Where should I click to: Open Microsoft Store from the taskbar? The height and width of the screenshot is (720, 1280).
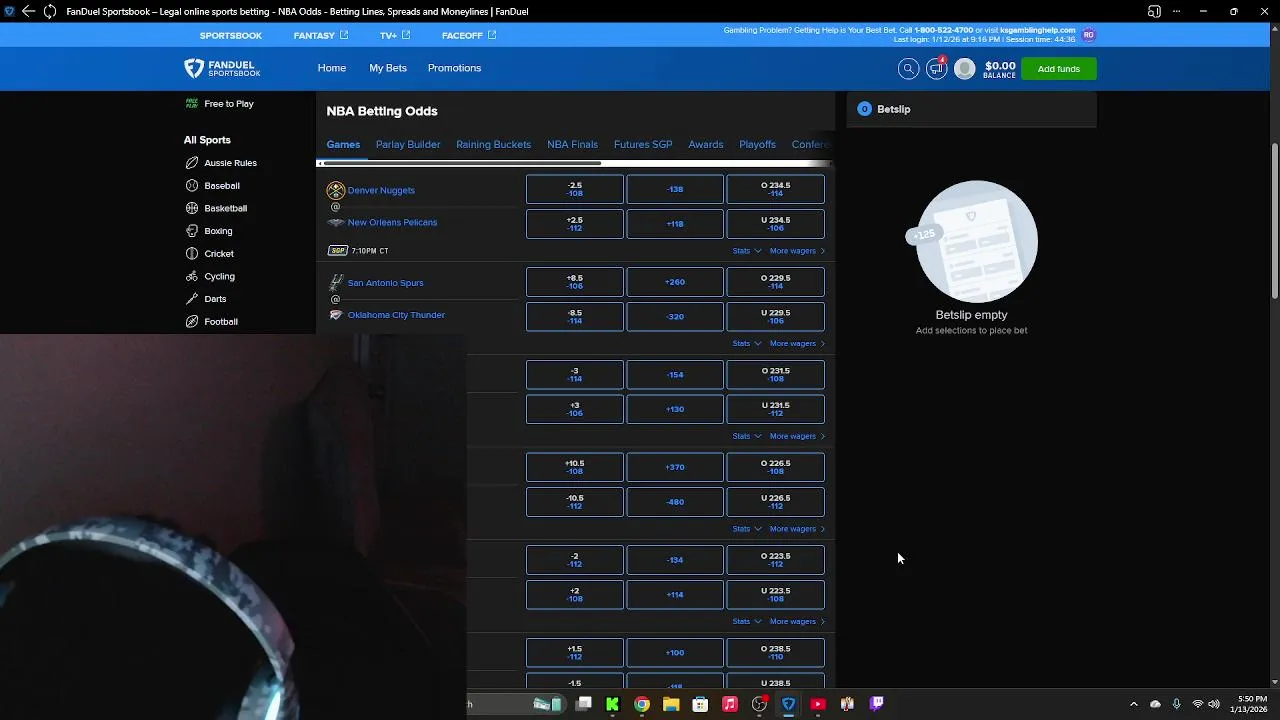pos(700,704)
